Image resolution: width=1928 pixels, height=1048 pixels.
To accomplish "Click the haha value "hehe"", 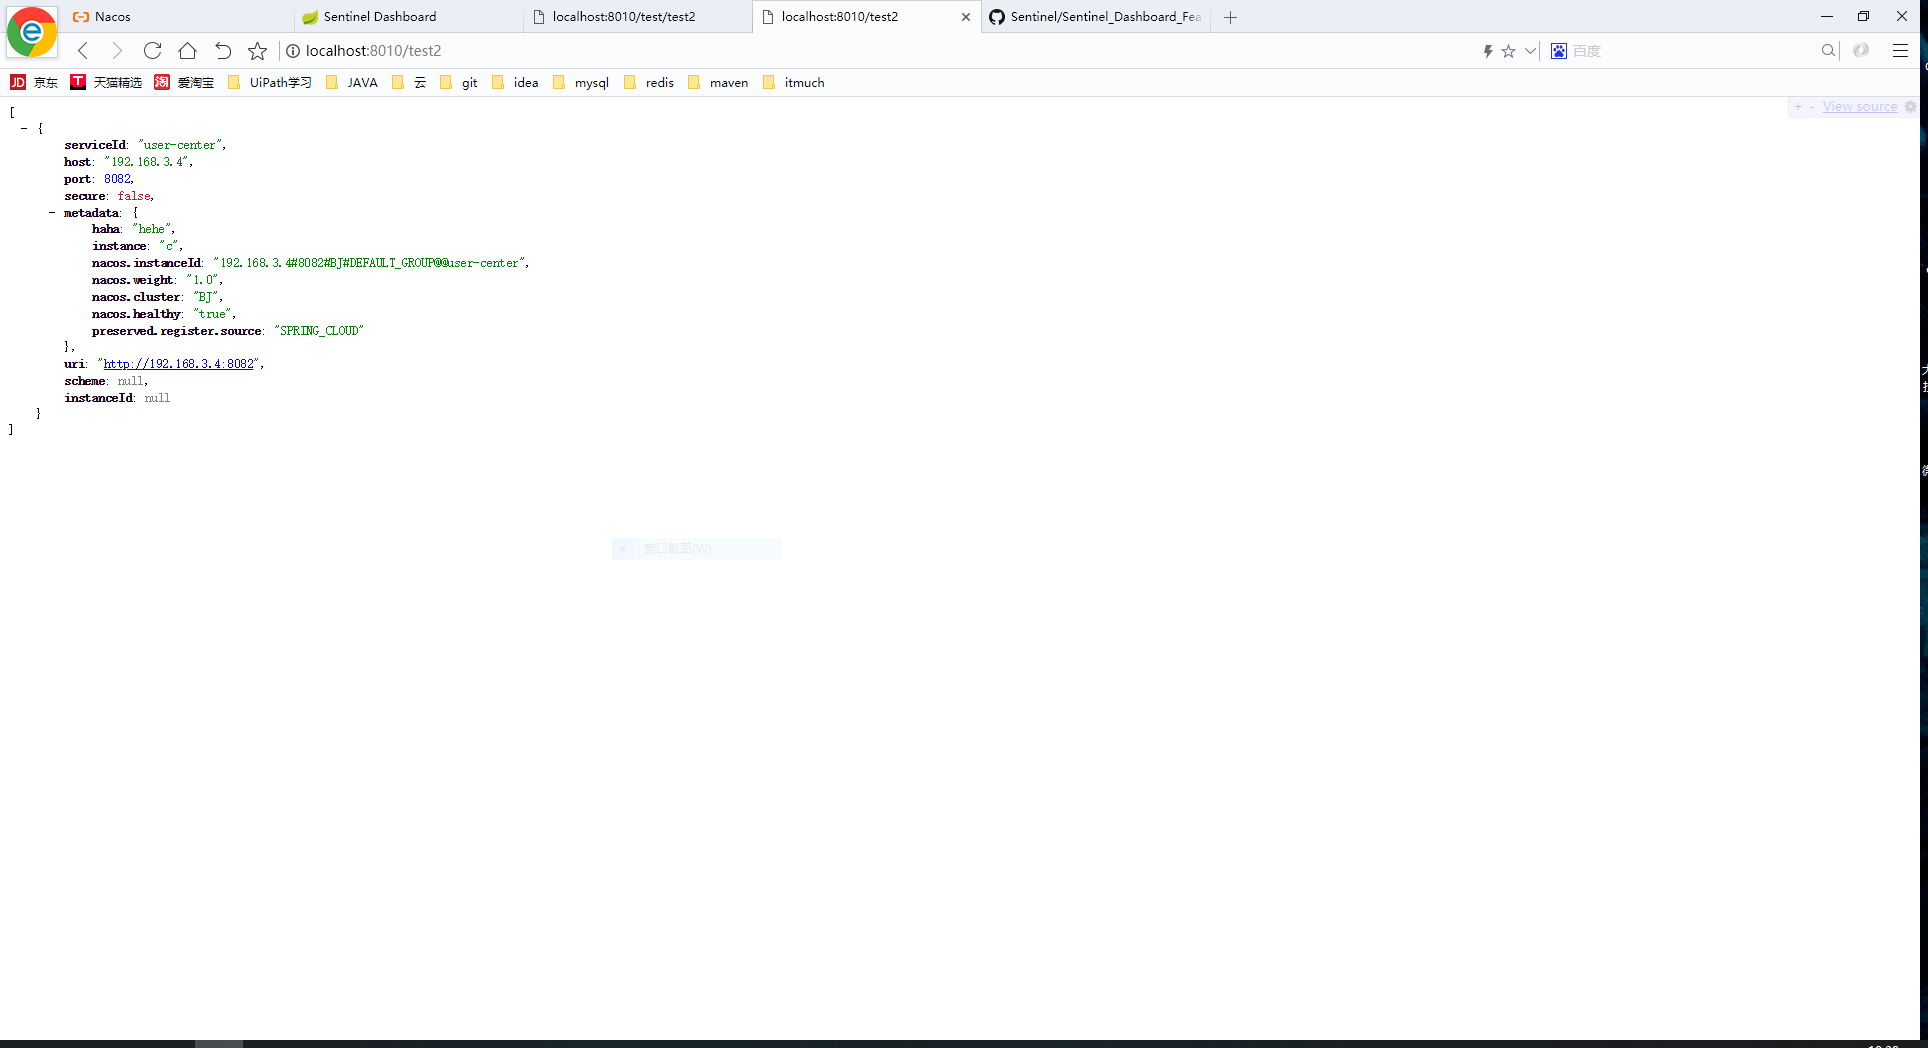I will click(152, 229).
